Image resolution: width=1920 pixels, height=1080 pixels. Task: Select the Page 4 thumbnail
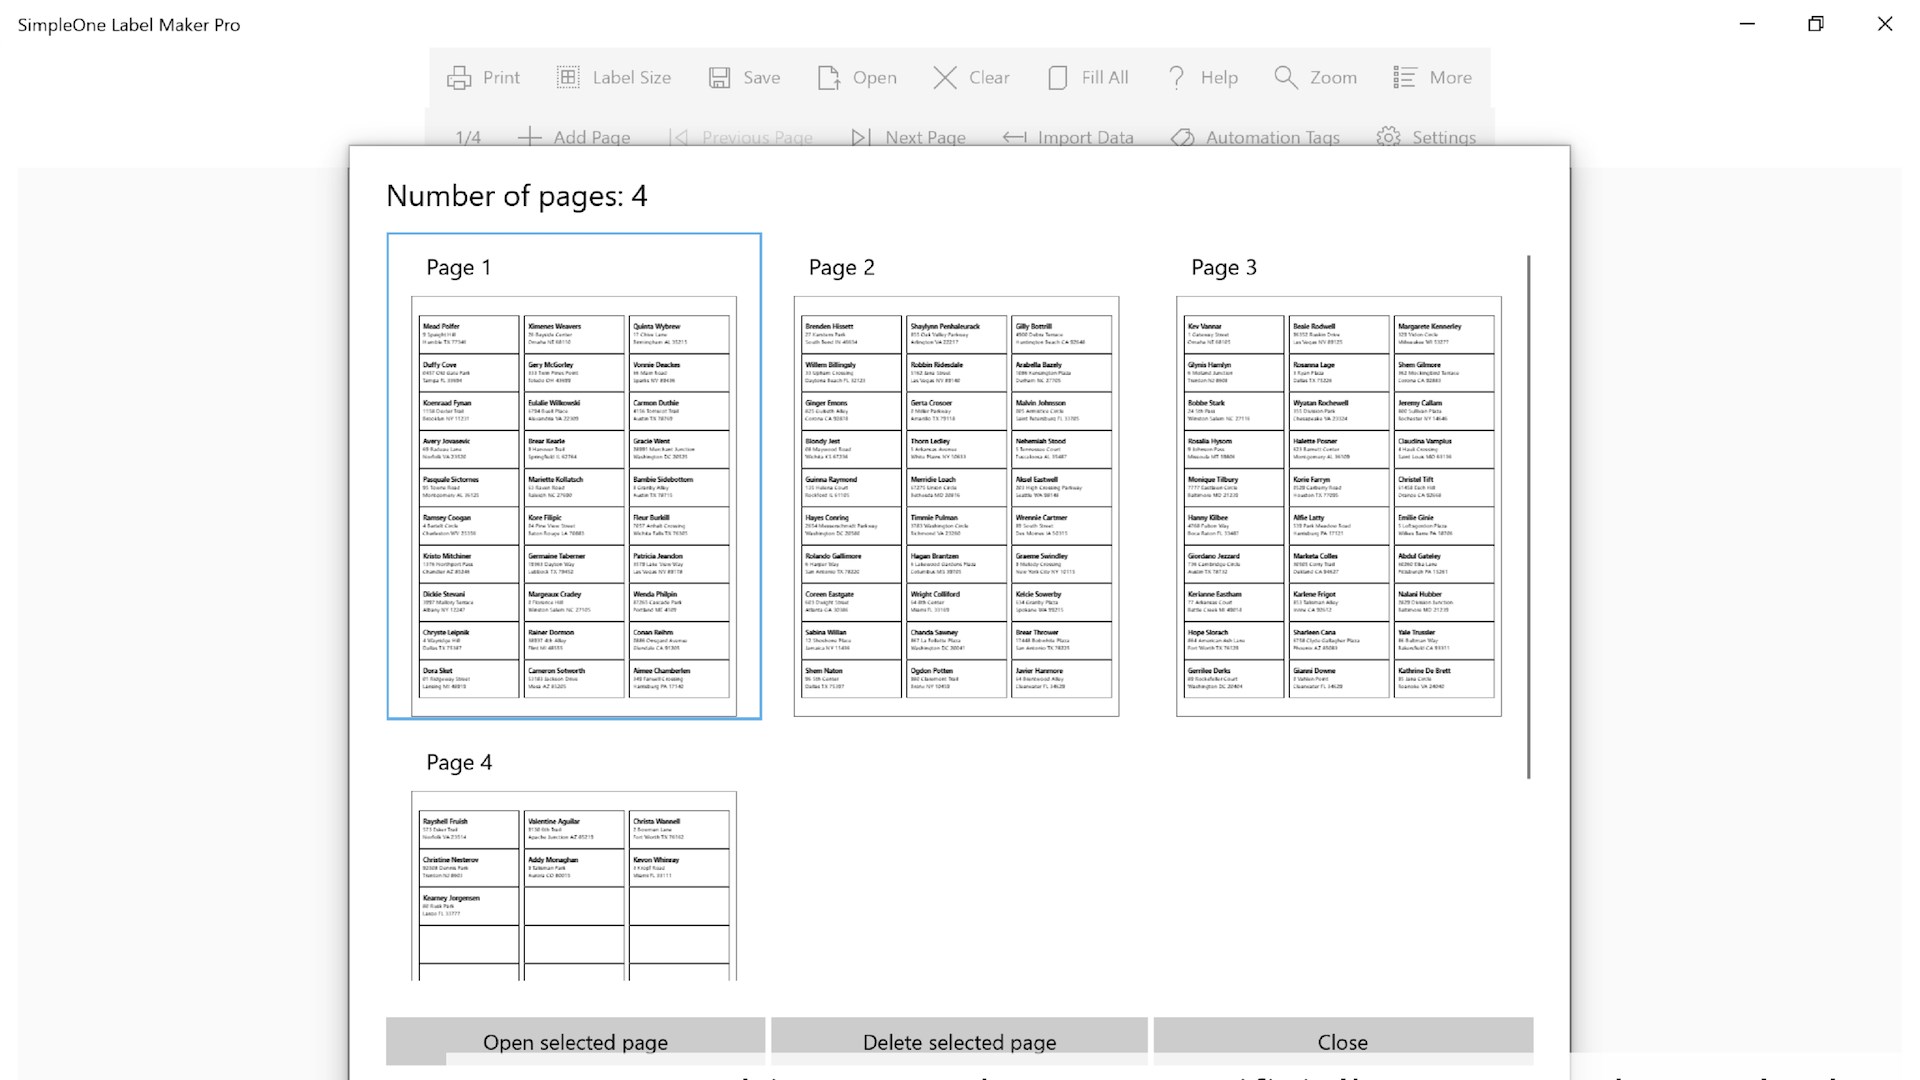coord(574,885)
